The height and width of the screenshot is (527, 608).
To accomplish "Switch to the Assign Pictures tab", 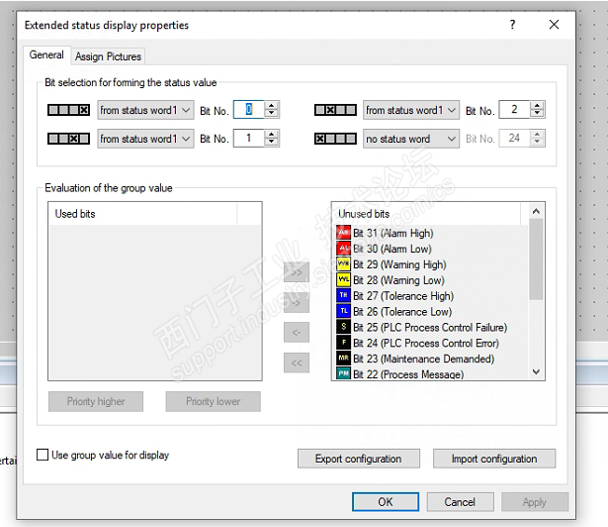I will pos(108,57).
